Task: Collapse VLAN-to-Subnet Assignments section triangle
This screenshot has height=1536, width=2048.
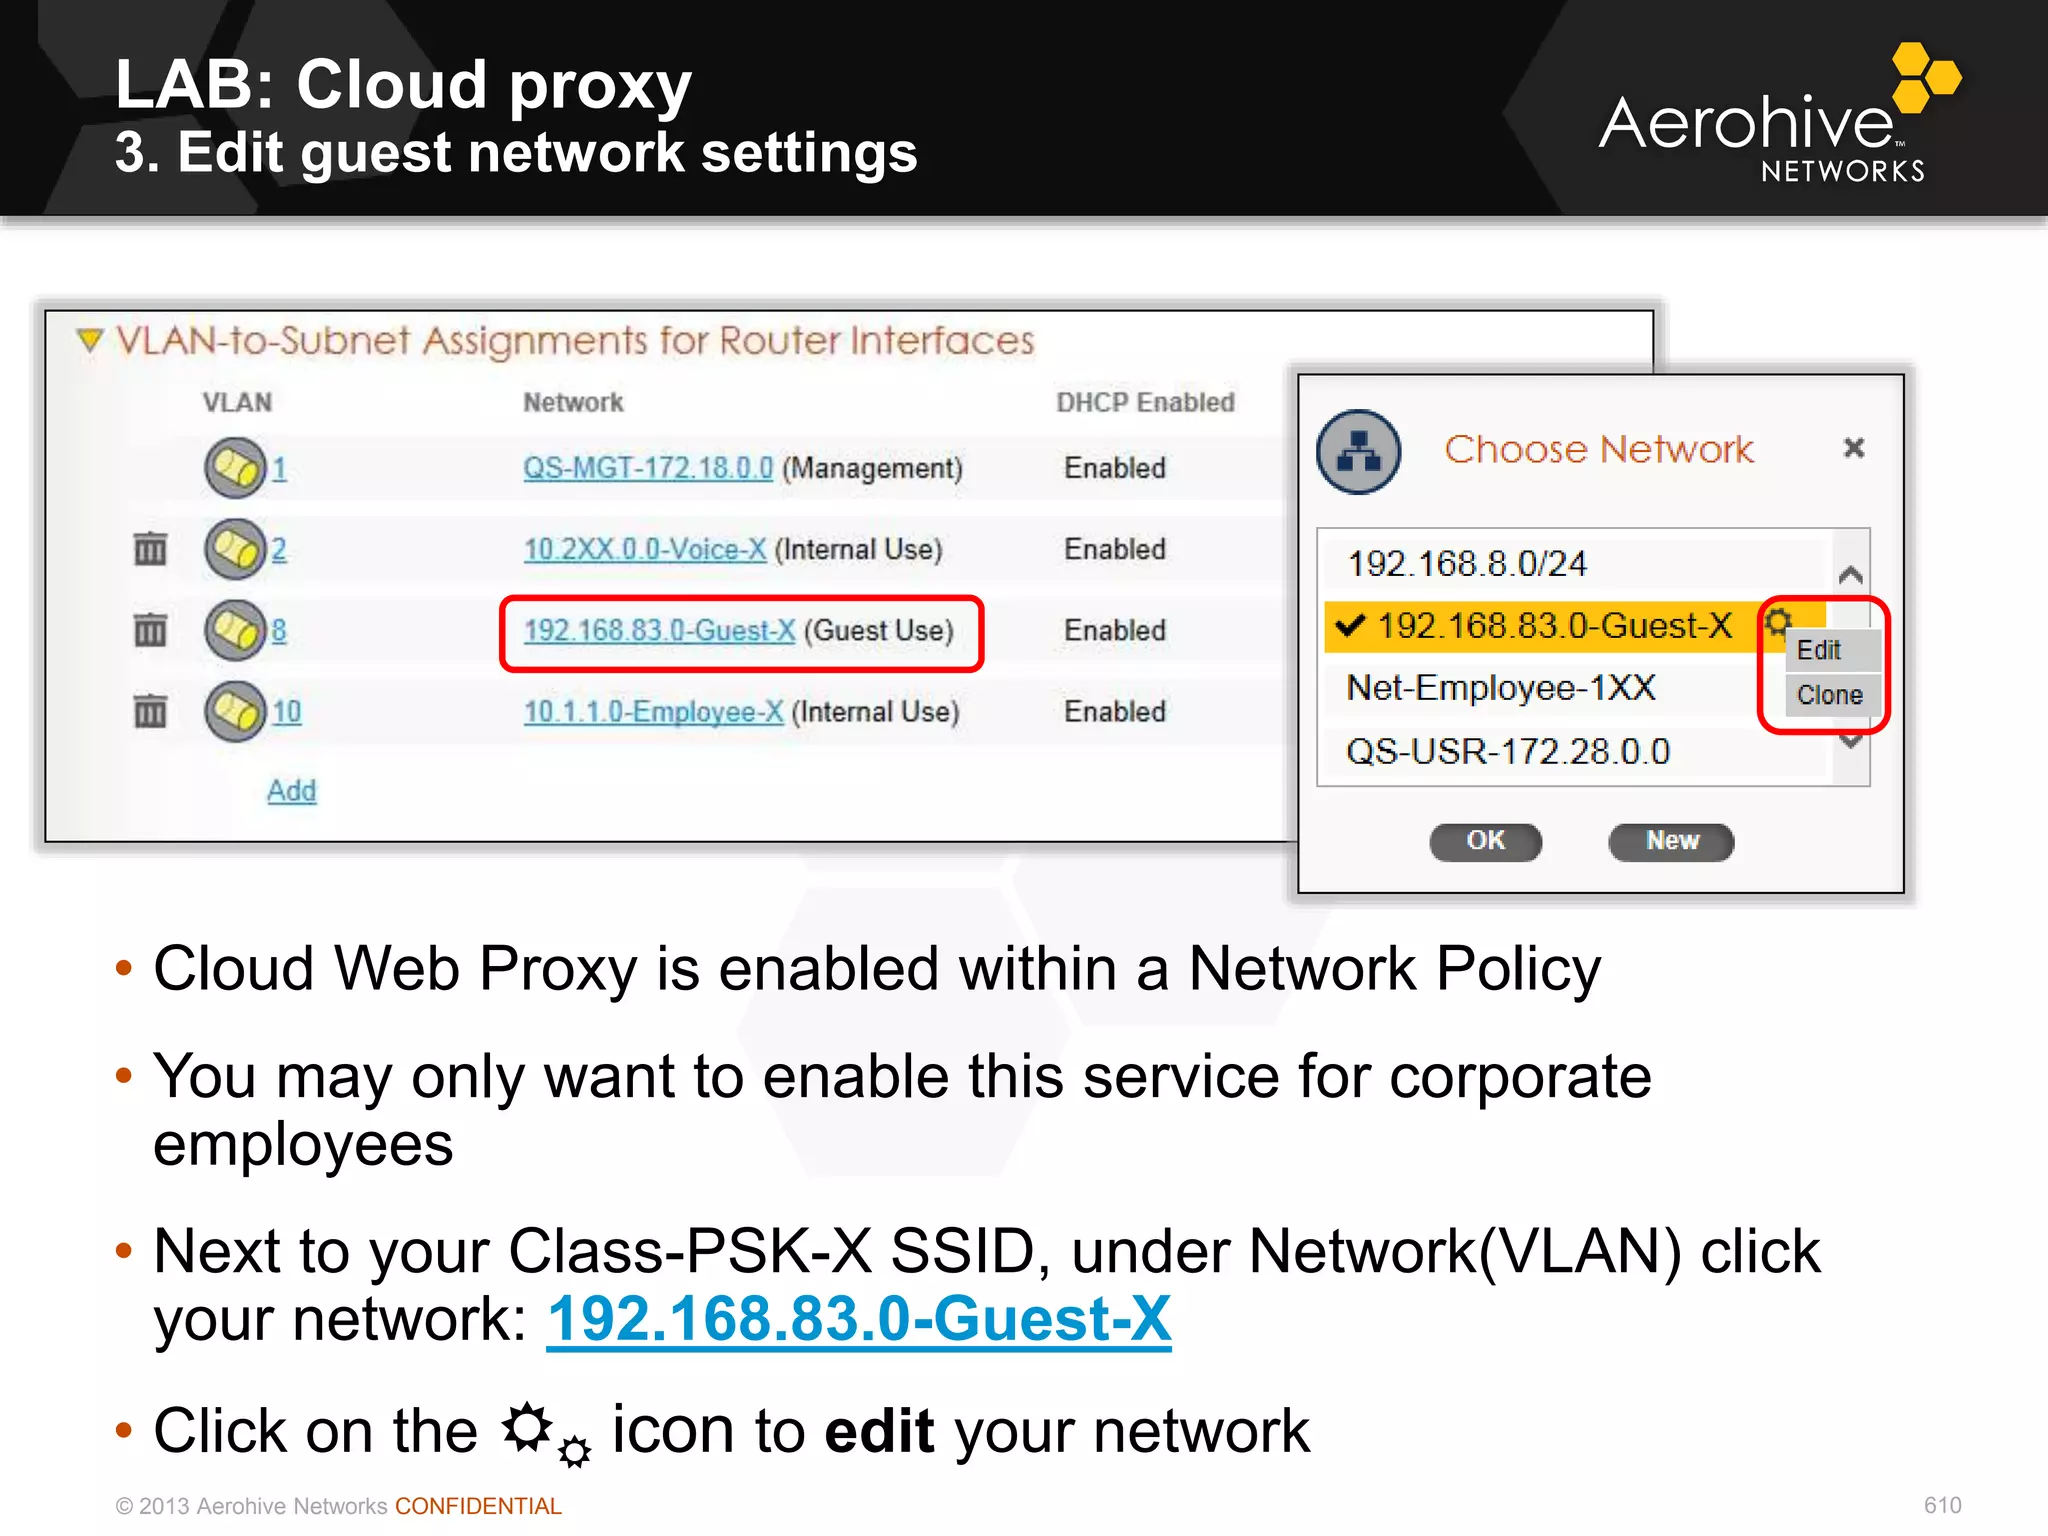Action: click(x=90, y=340)
